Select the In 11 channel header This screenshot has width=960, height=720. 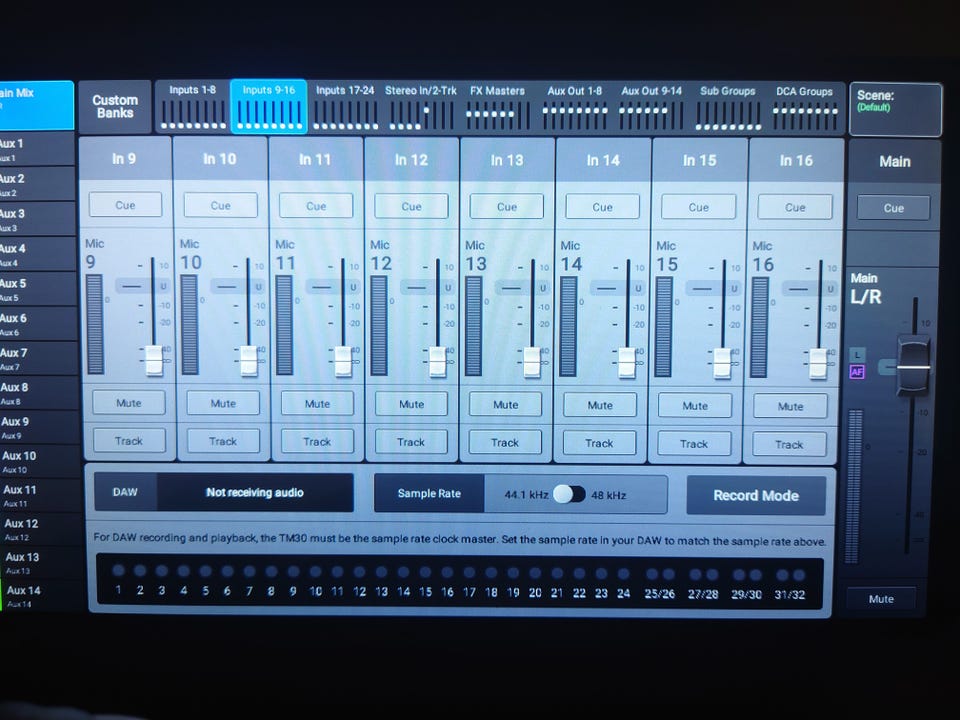[315, 159]
